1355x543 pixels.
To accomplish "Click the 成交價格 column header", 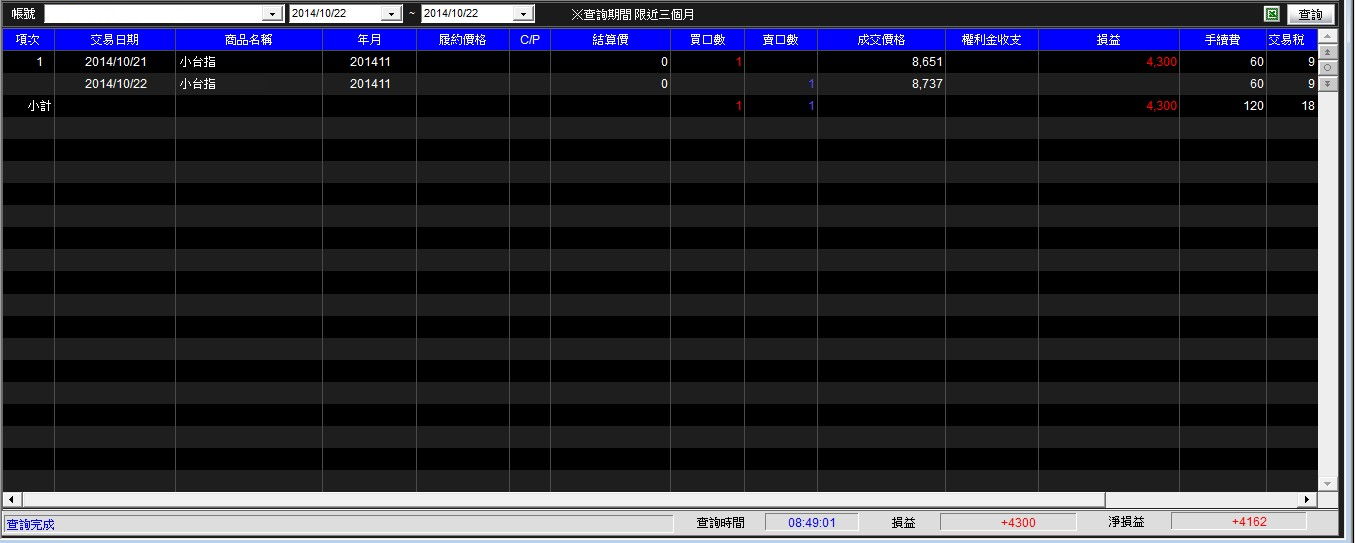I will pos(881,40).
